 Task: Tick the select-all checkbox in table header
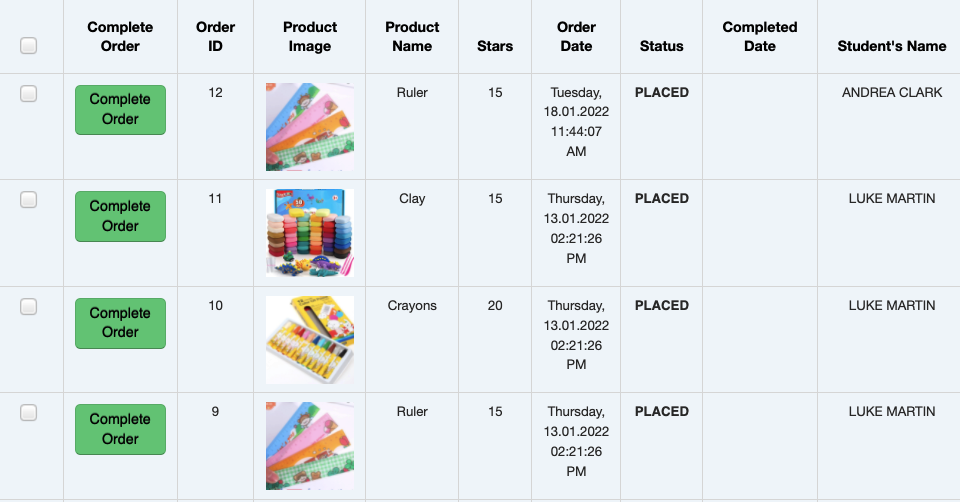point(28,45)
